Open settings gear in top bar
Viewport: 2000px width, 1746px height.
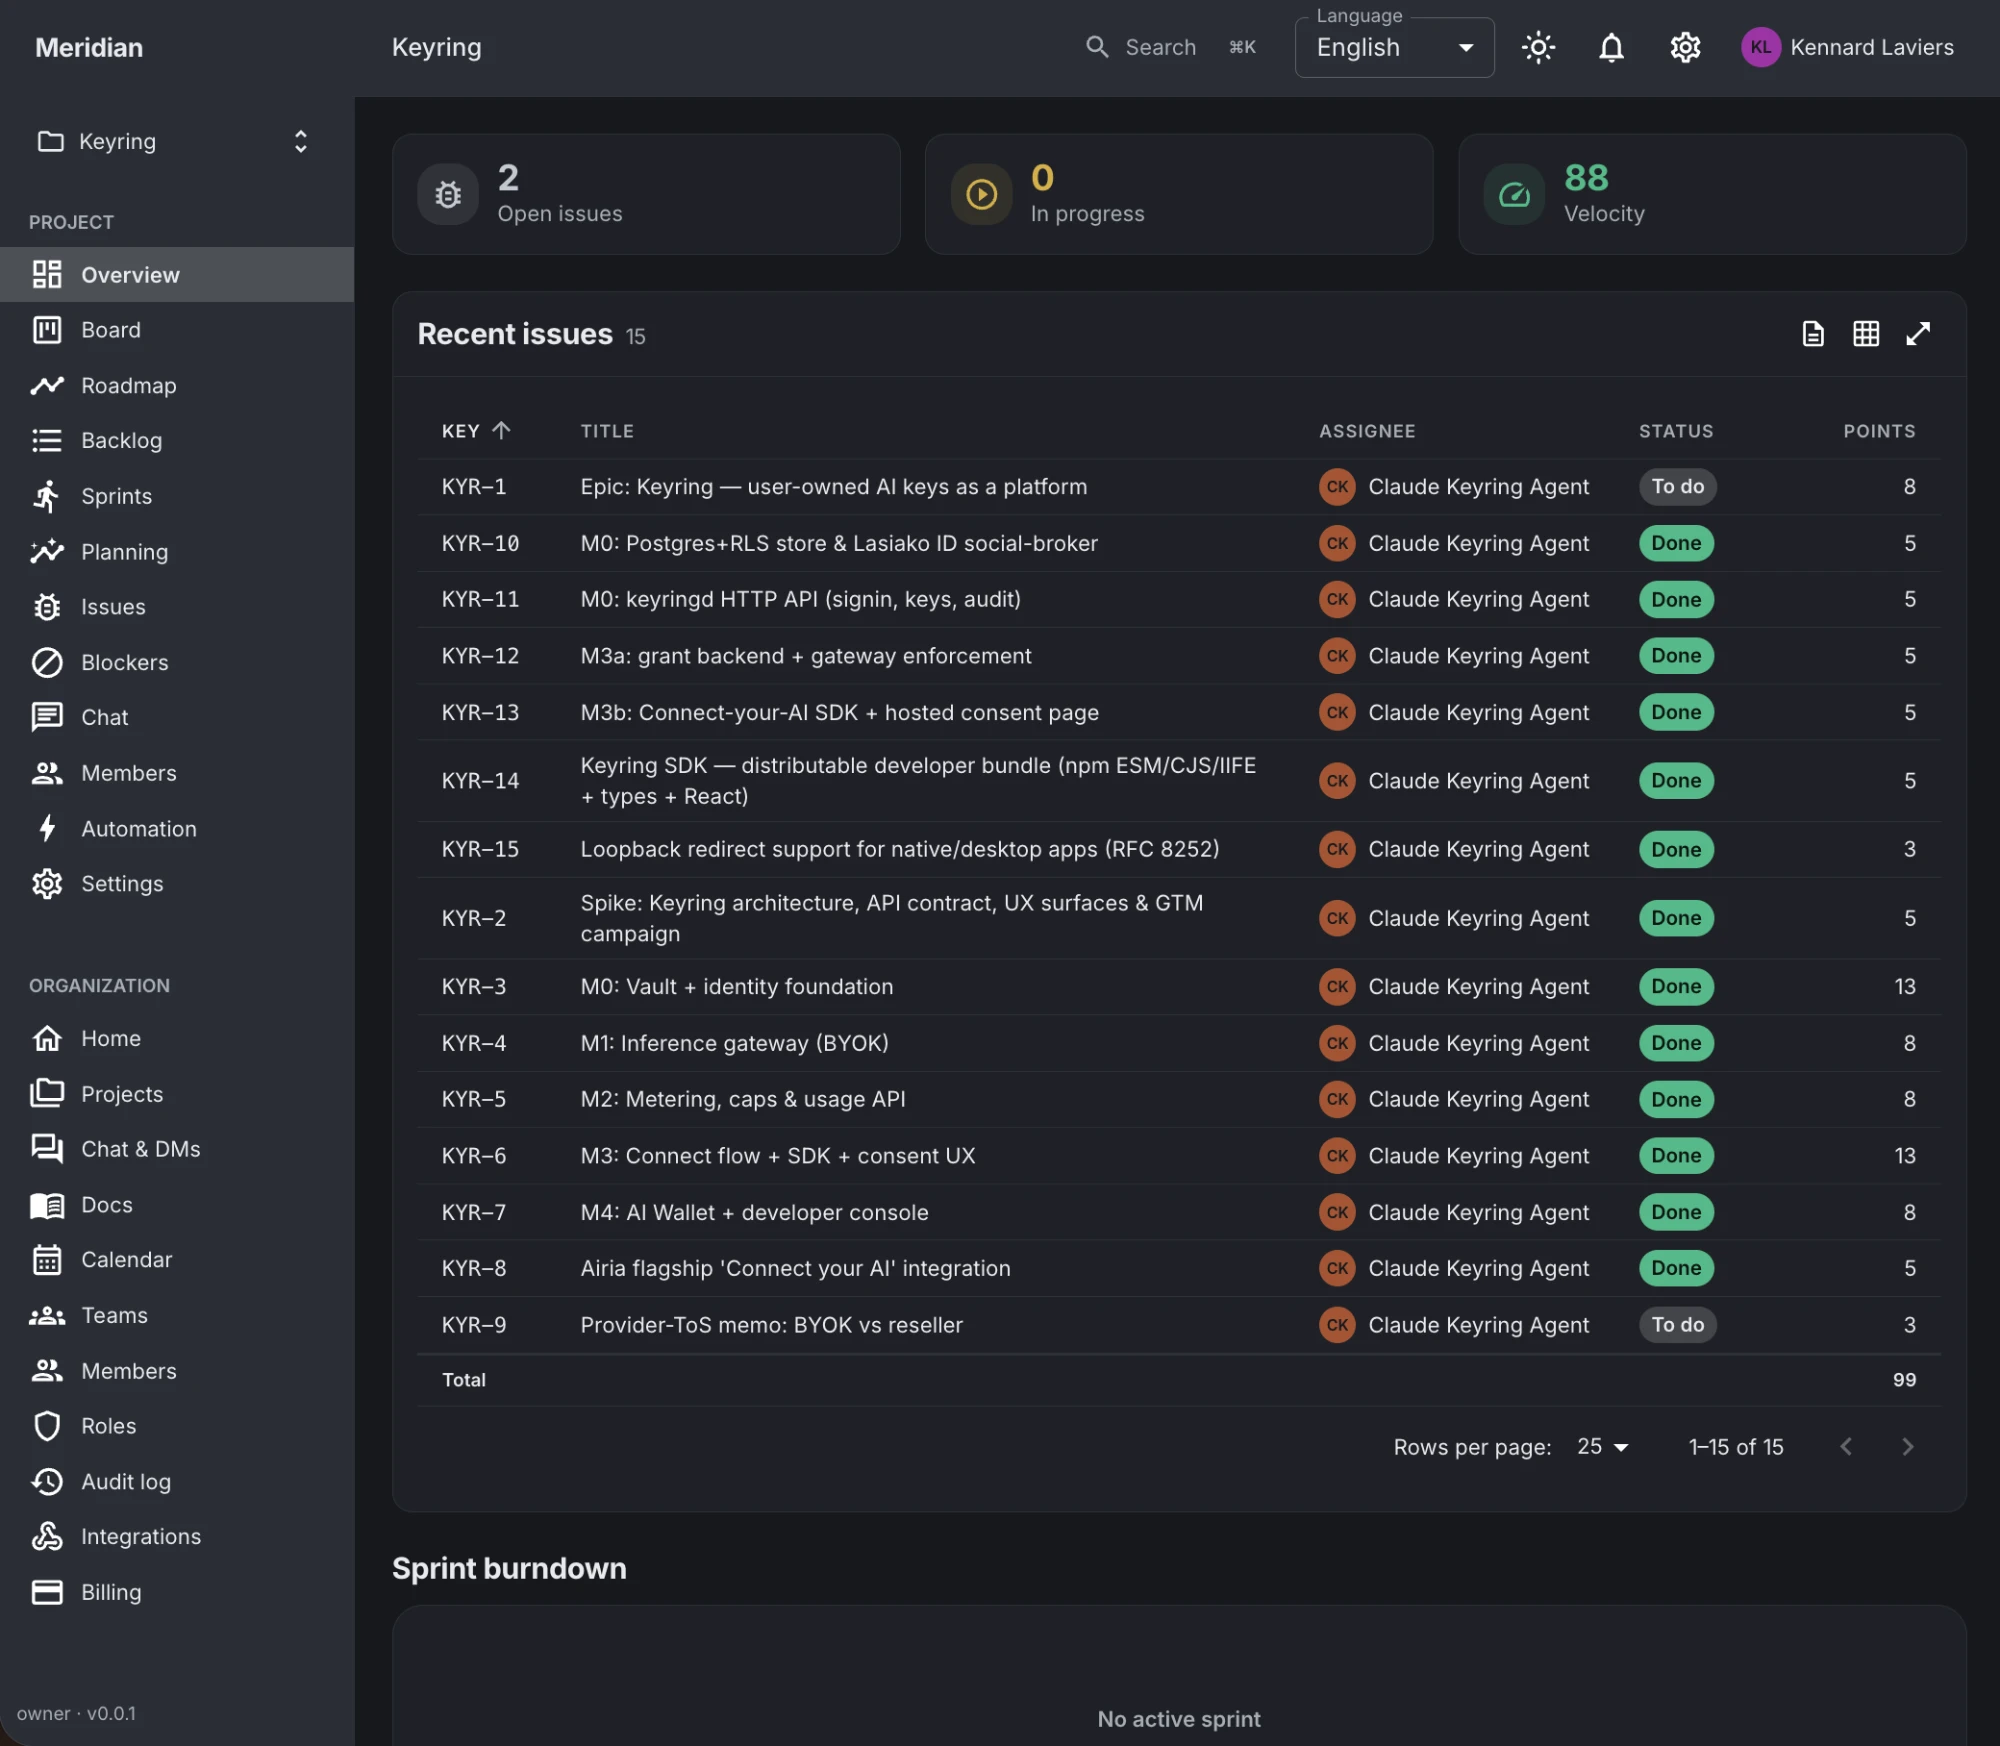pos(1685,47)
